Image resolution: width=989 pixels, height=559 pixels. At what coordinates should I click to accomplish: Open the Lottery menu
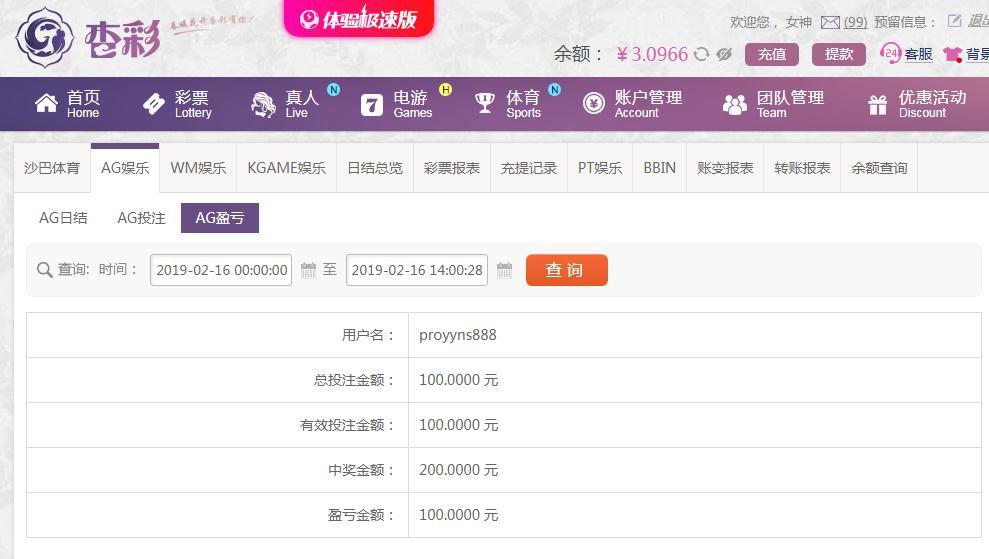178,104
